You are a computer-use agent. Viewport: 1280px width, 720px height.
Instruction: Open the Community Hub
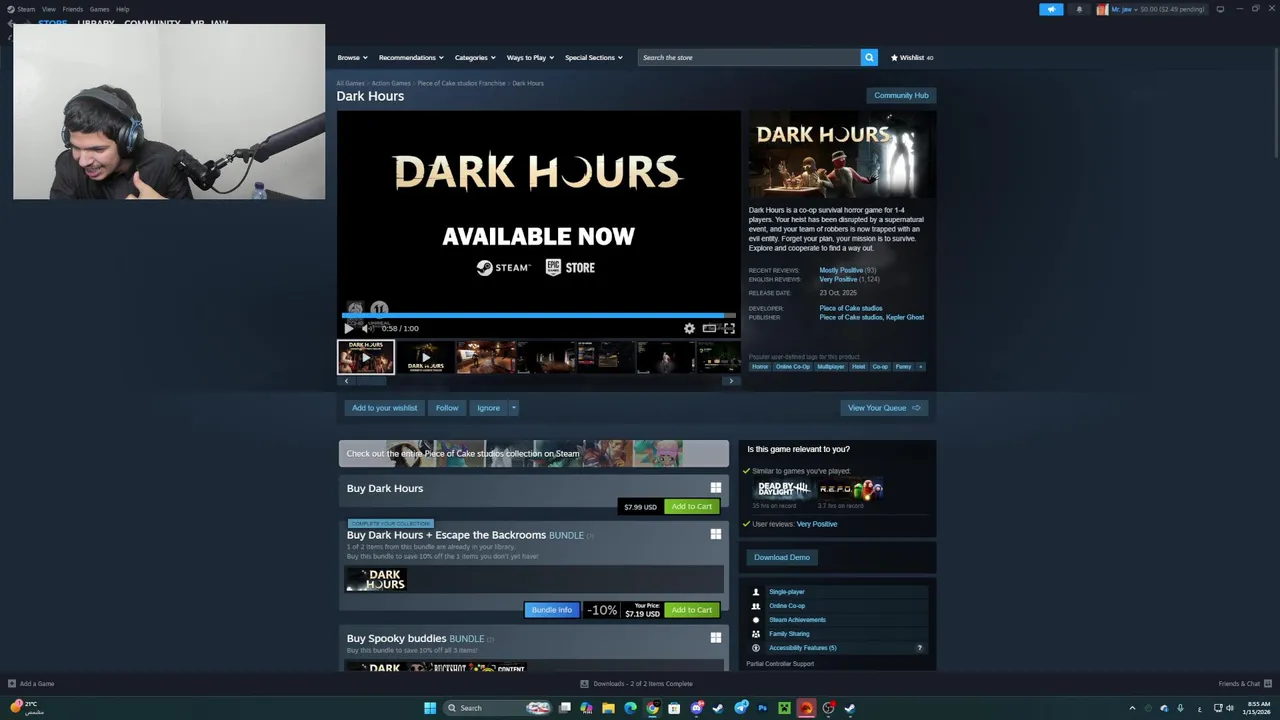pyautogui.click(x=901, y=95)
